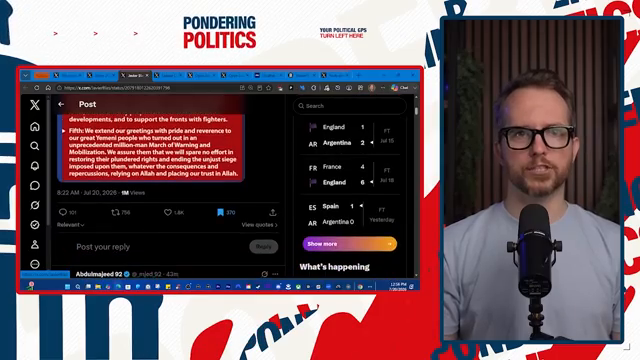The image size is (640, 360).
Task: Open the France vs England match result
Action: pyautogui.click(x=350, y=175)
